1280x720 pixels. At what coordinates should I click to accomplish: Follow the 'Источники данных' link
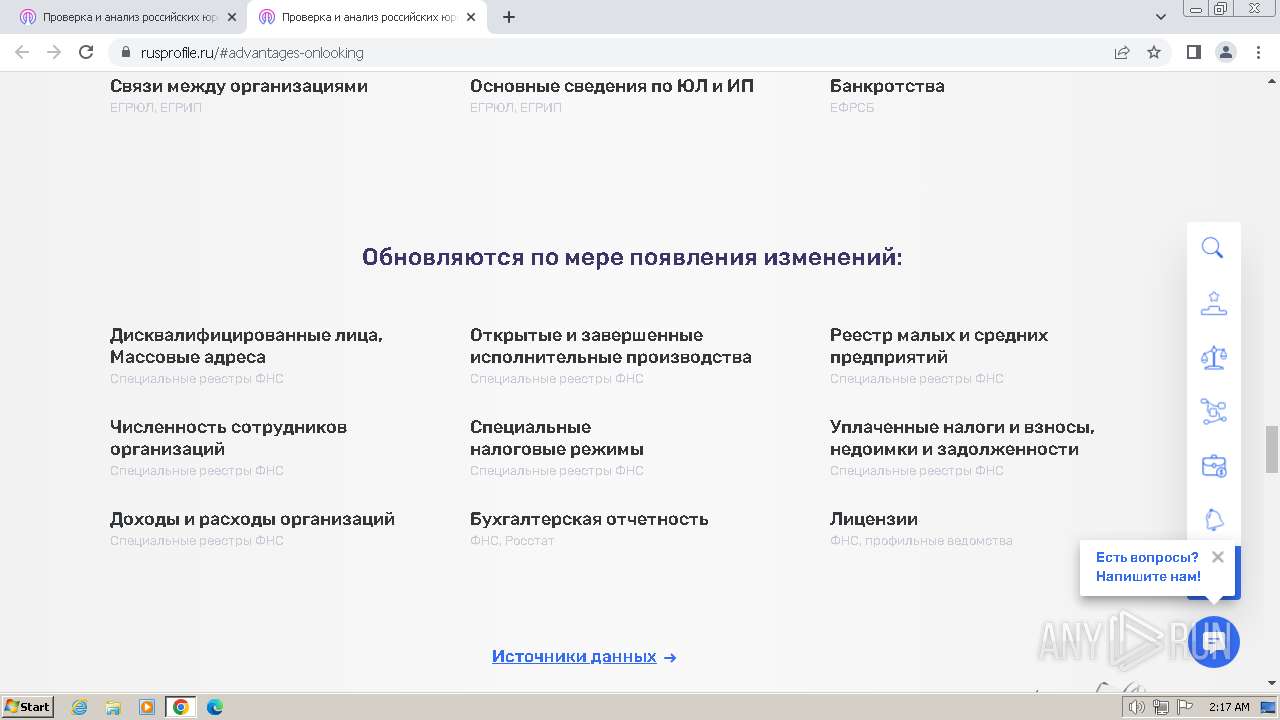pos(574,657)
